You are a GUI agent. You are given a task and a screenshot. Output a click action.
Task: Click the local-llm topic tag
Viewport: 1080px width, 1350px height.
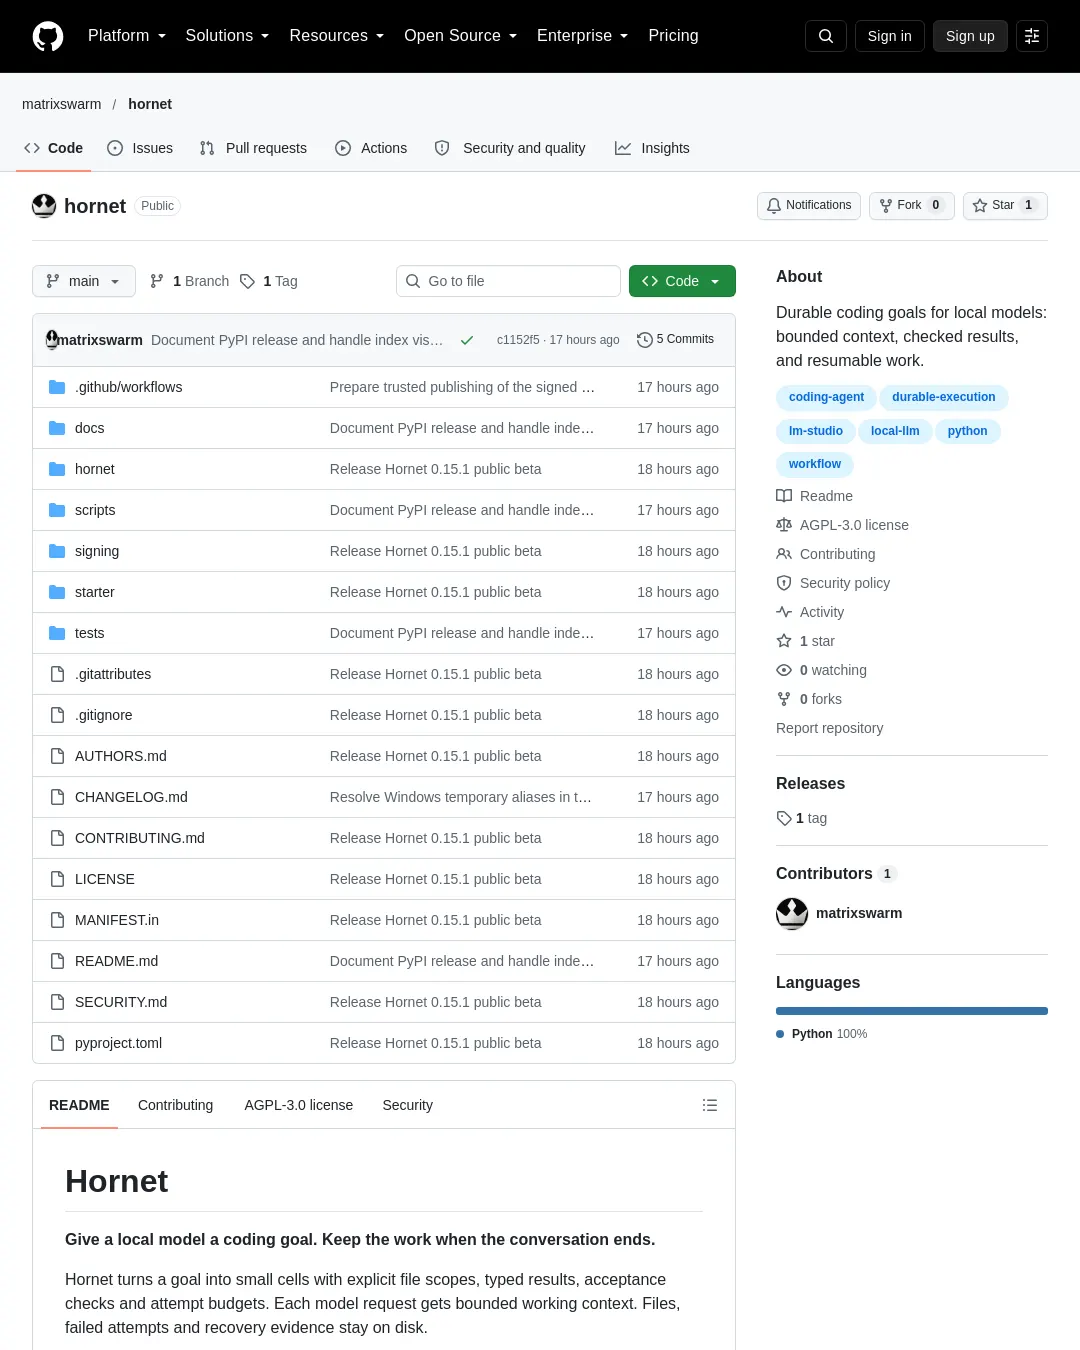click(895, 431)
